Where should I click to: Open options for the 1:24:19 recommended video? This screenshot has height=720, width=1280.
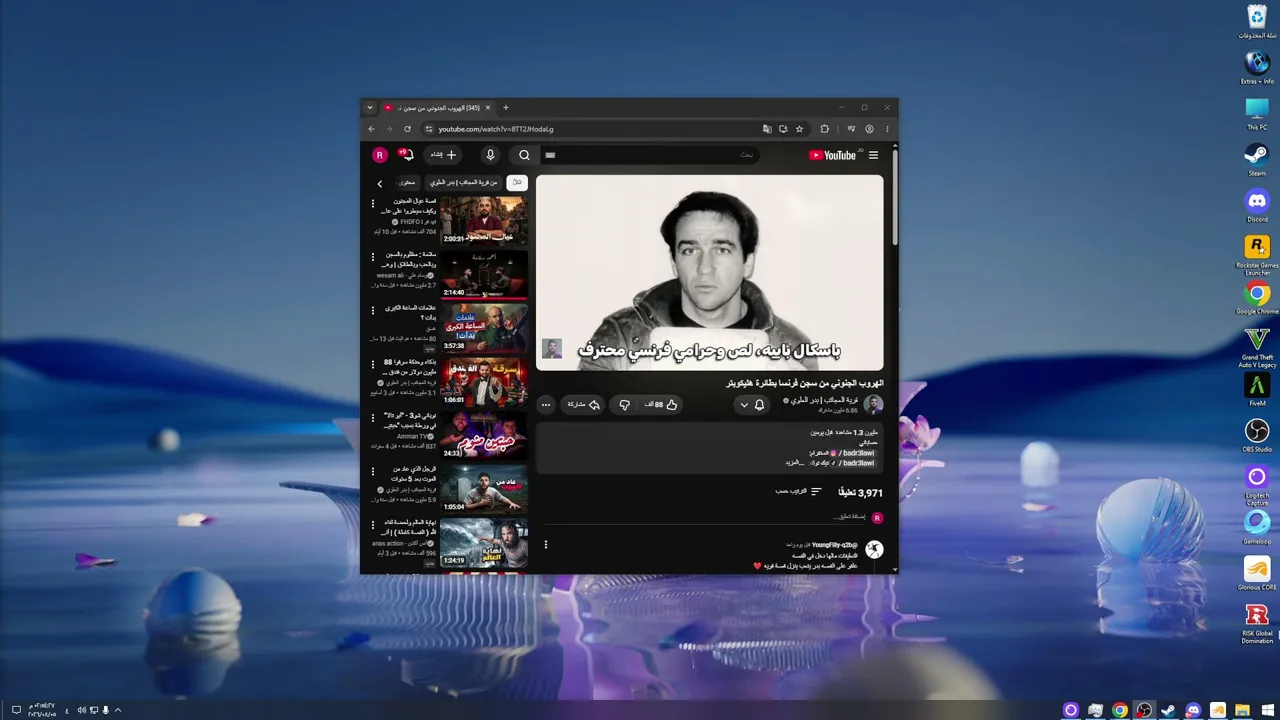tap(372, 526)
